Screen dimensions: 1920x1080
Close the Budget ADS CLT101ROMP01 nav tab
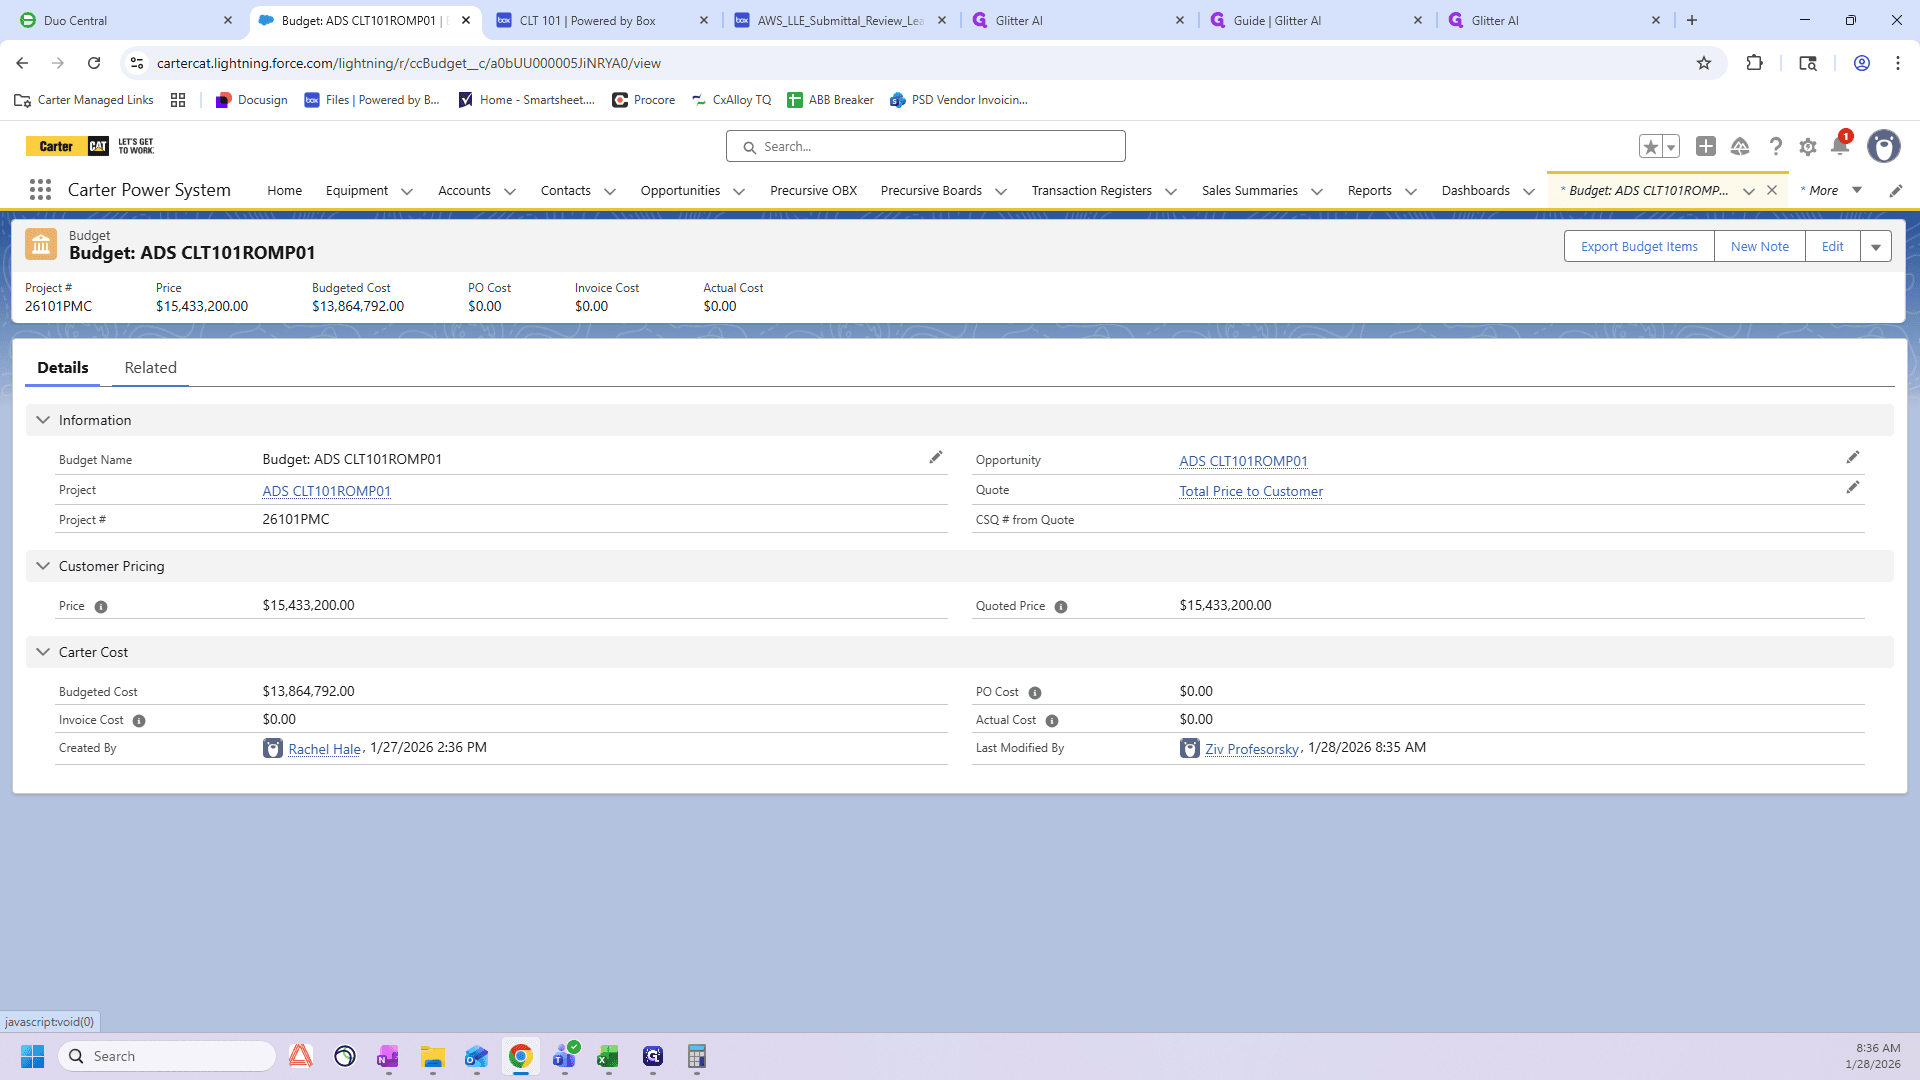coord(1772,190)
